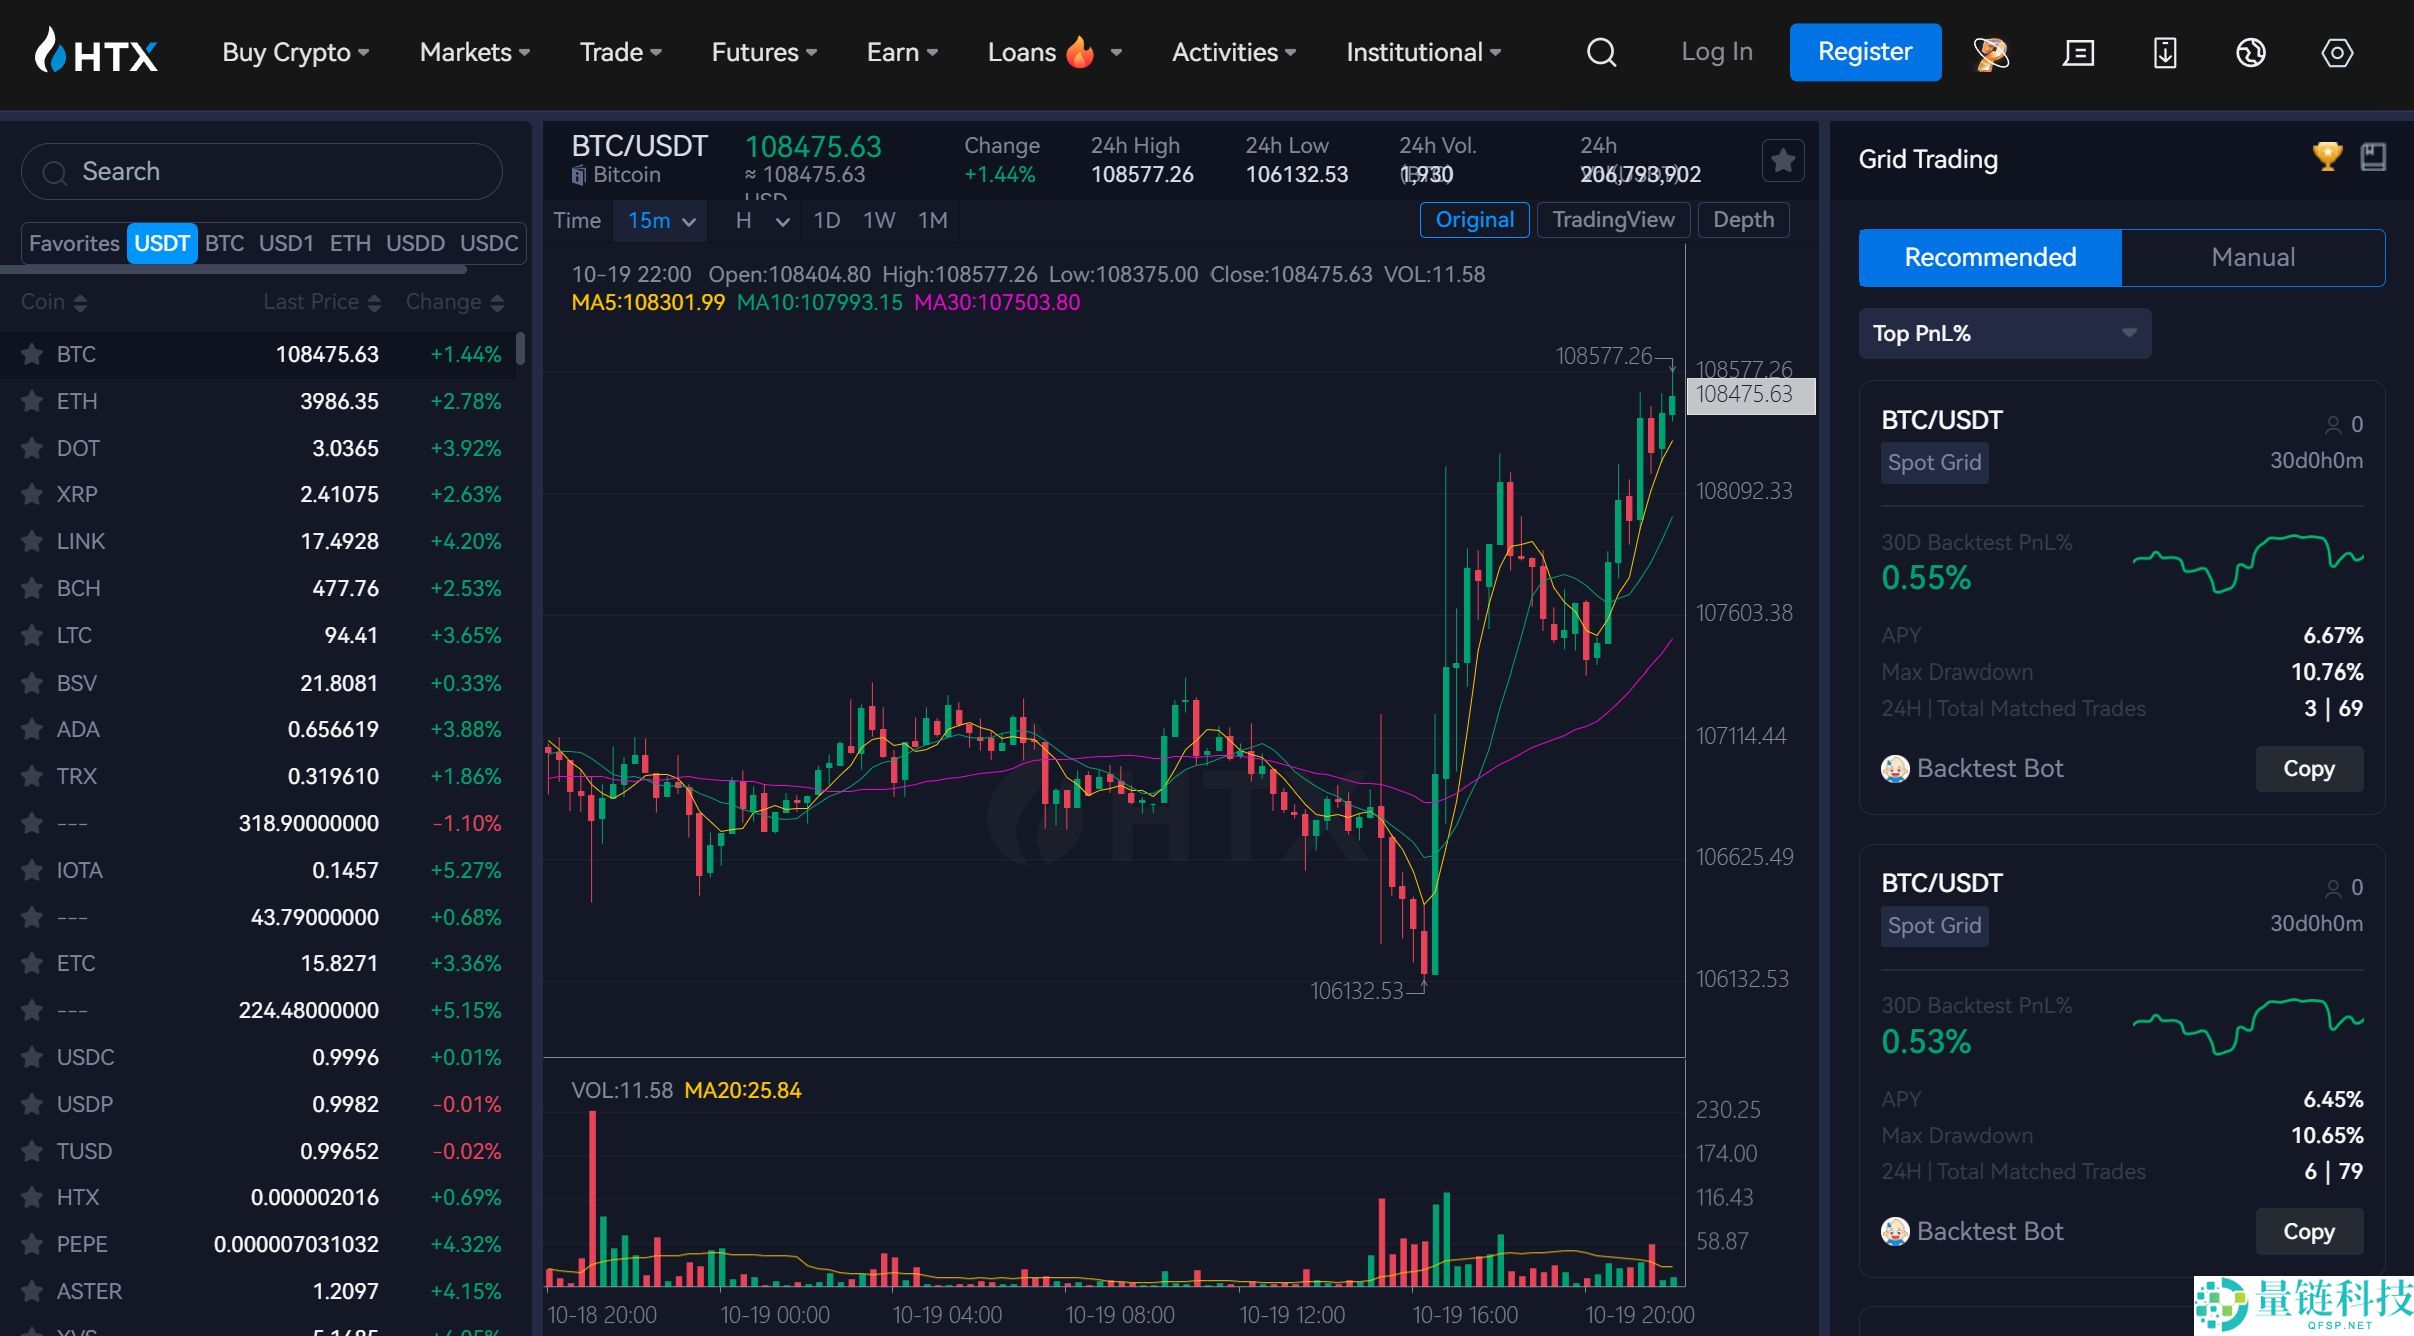Add BTC/USDT to favorites with the chart star
Screen dimensions: 2414x1336
pos(1782,160)
